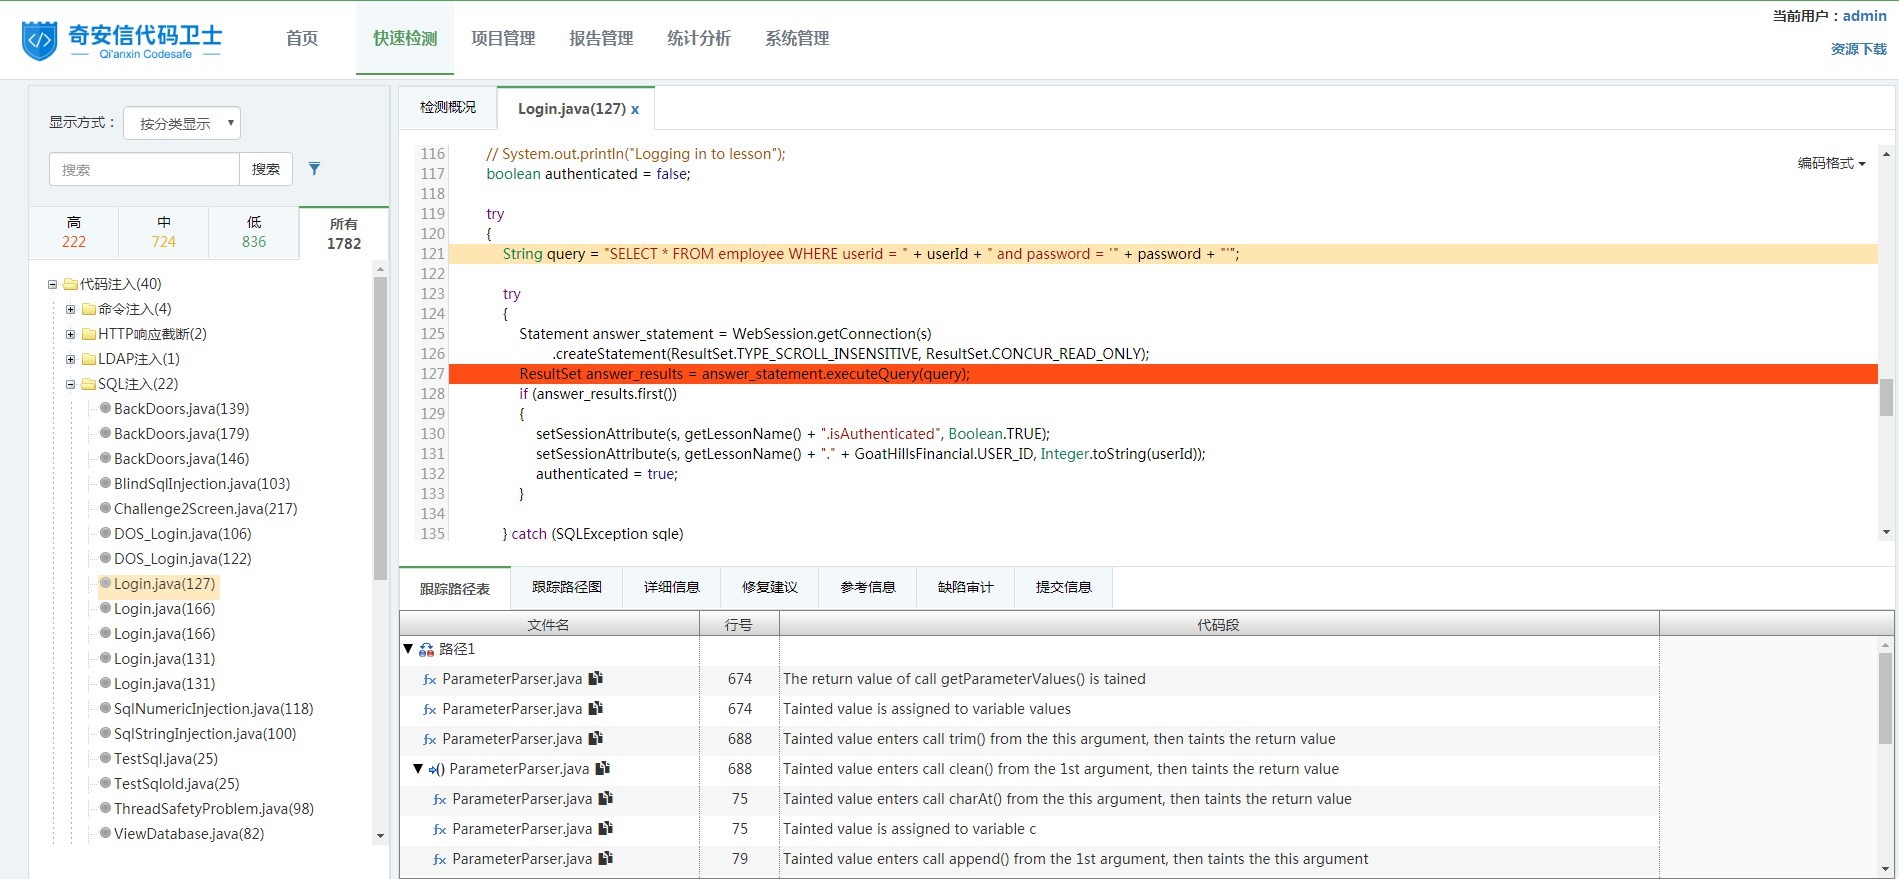Open the 项目管理 menu
This screenshot has width=1899, height=879.
pos(503,38)
